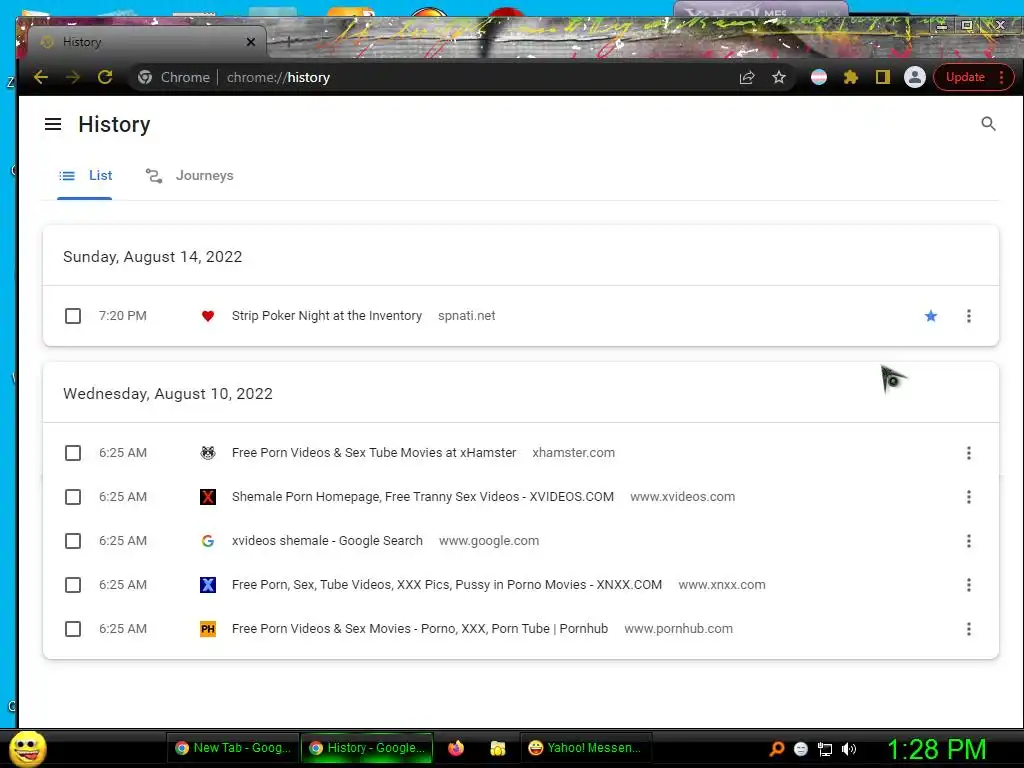Open actions menu for spnati.net entry
The height and width of the screenshot is (768, 1024).
[x=968, y=316]
